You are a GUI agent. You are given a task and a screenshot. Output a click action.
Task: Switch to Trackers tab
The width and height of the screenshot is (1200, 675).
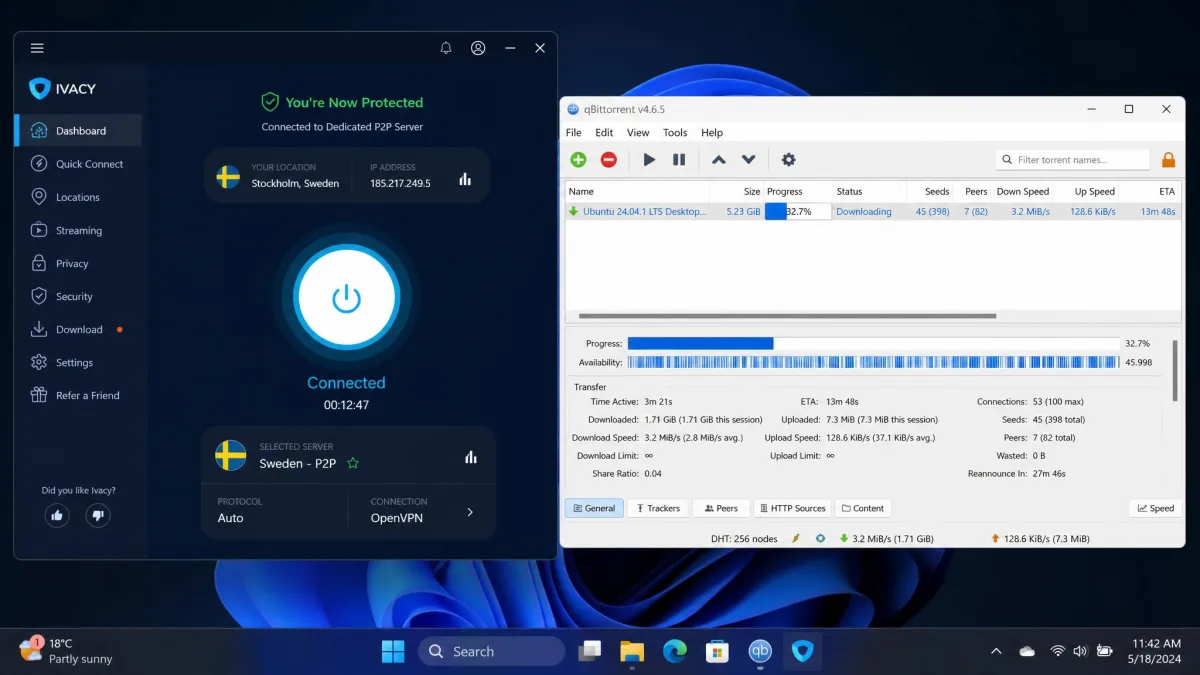pos(658,508)
